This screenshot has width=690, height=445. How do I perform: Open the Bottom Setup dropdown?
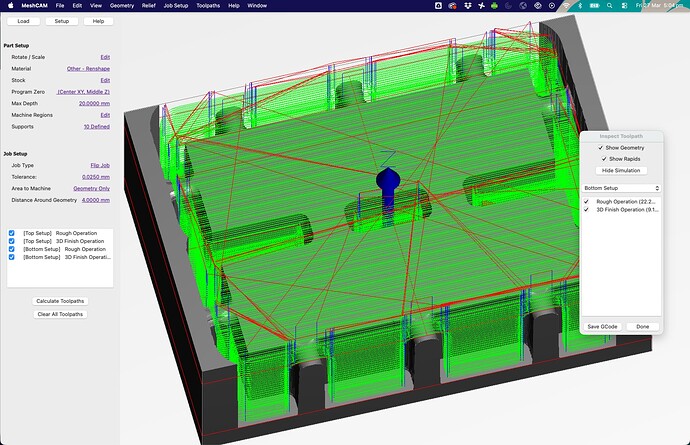click(621, 188)
